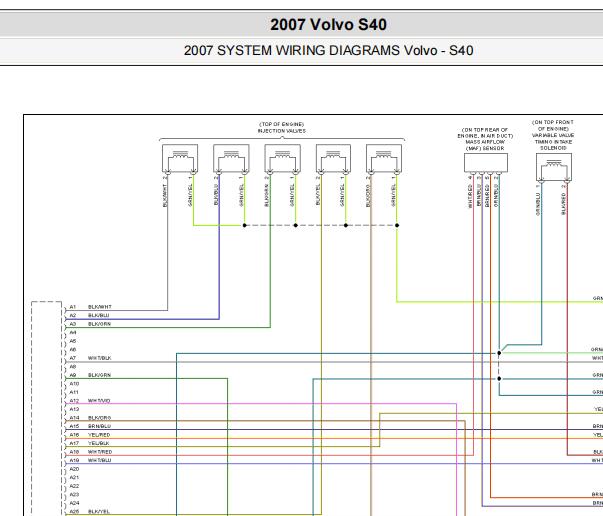Screen dimensions: 603x516
Task: Click the MAF sensor component box
Action: pos(486,163)
